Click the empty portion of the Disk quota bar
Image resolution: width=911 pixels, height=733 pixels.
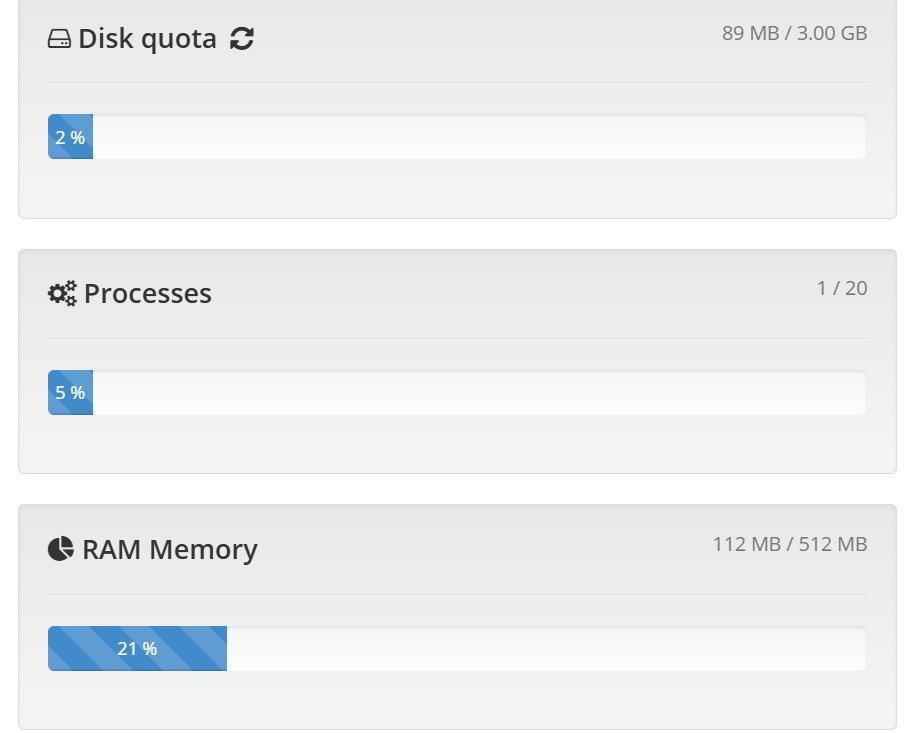click(x=480, y=137)
